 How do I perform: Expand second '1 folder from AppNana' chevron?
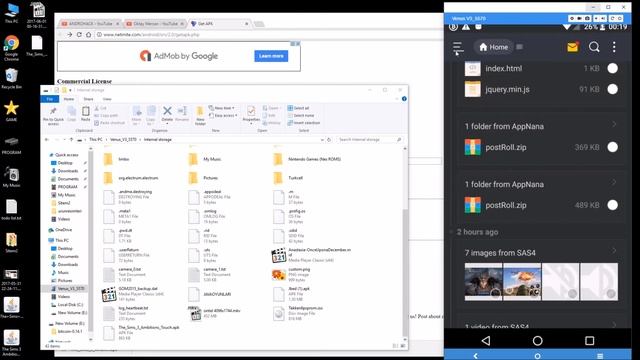(614, 182)
